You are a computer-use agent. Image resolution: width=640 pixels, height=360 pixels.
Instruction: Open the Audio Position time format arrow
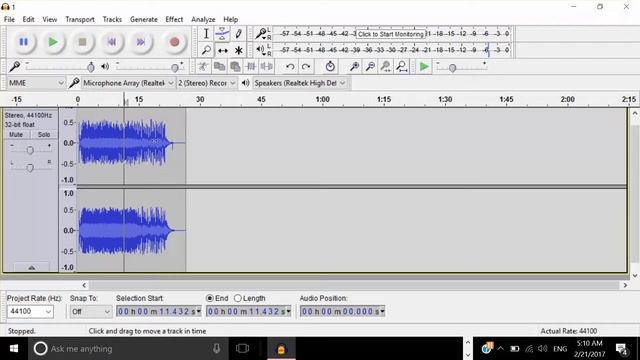point(382,311)
